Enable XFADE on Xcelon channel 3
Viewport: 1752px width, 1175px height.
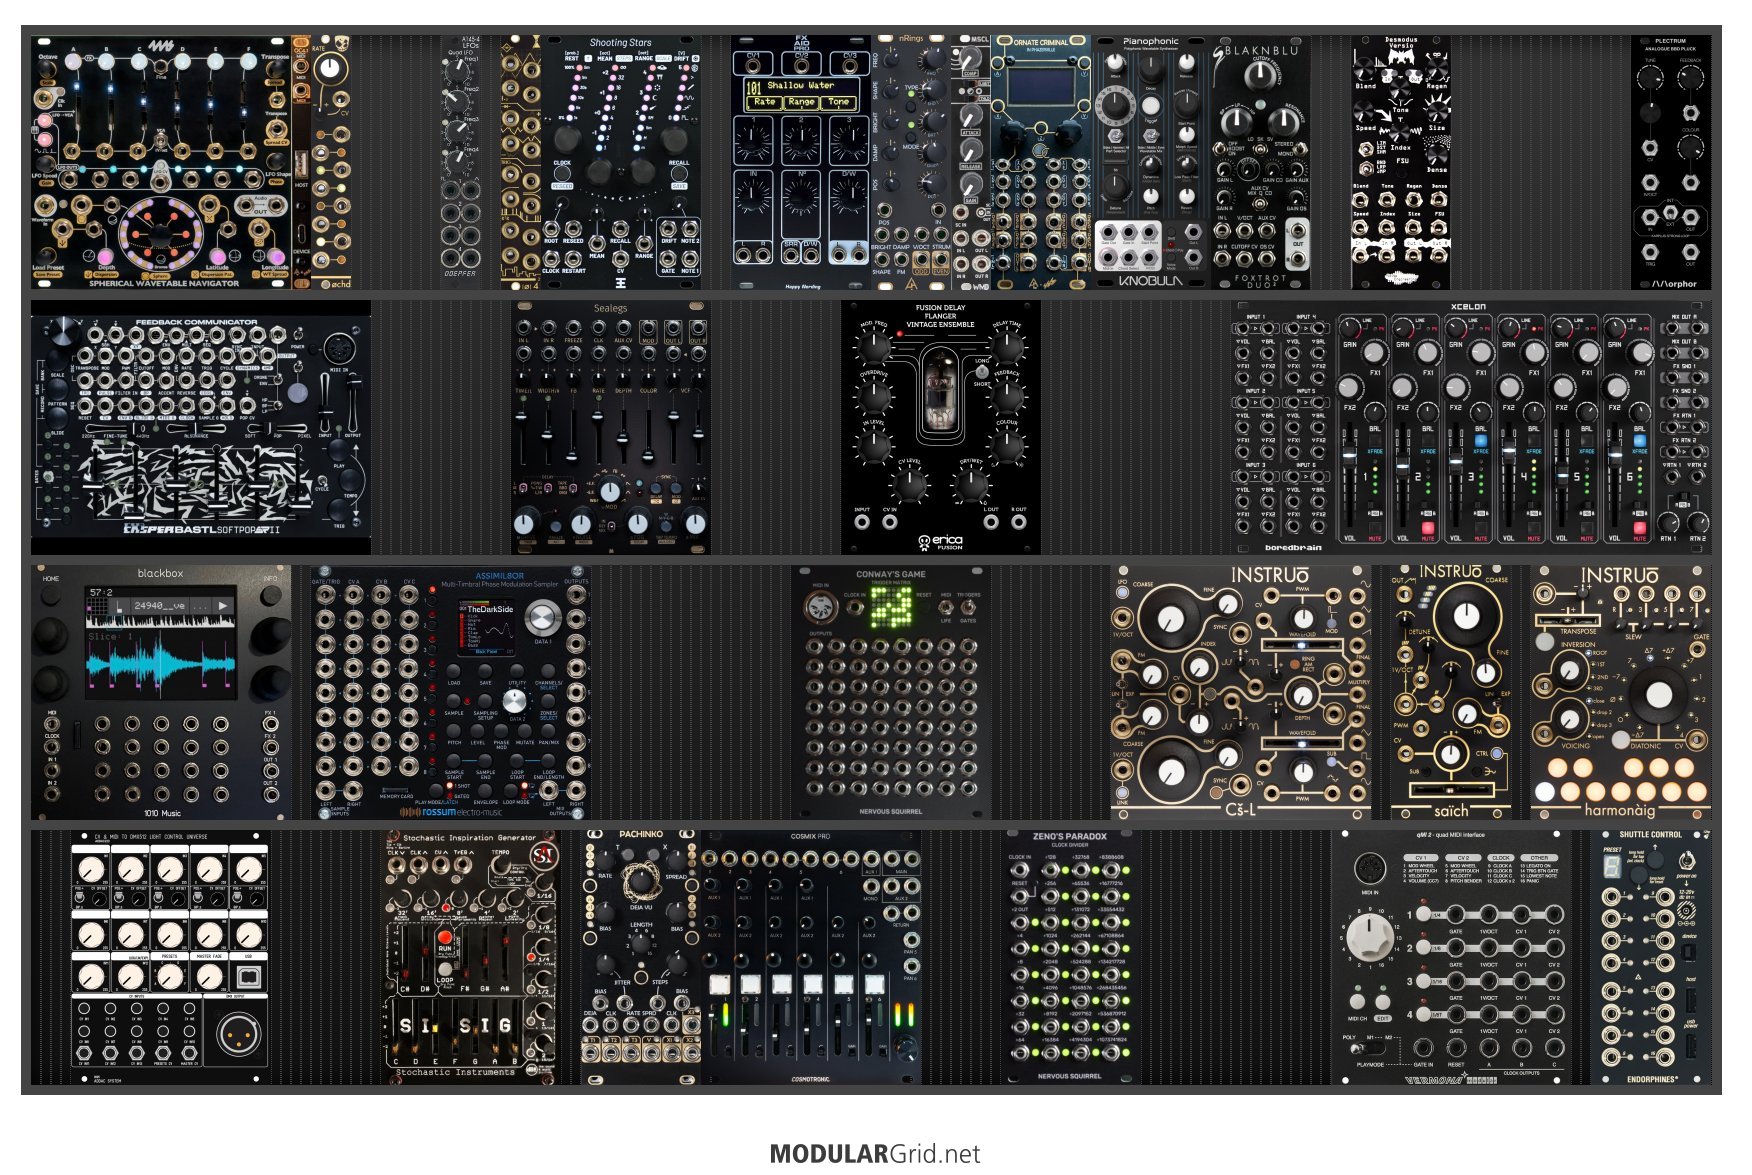1481,440
